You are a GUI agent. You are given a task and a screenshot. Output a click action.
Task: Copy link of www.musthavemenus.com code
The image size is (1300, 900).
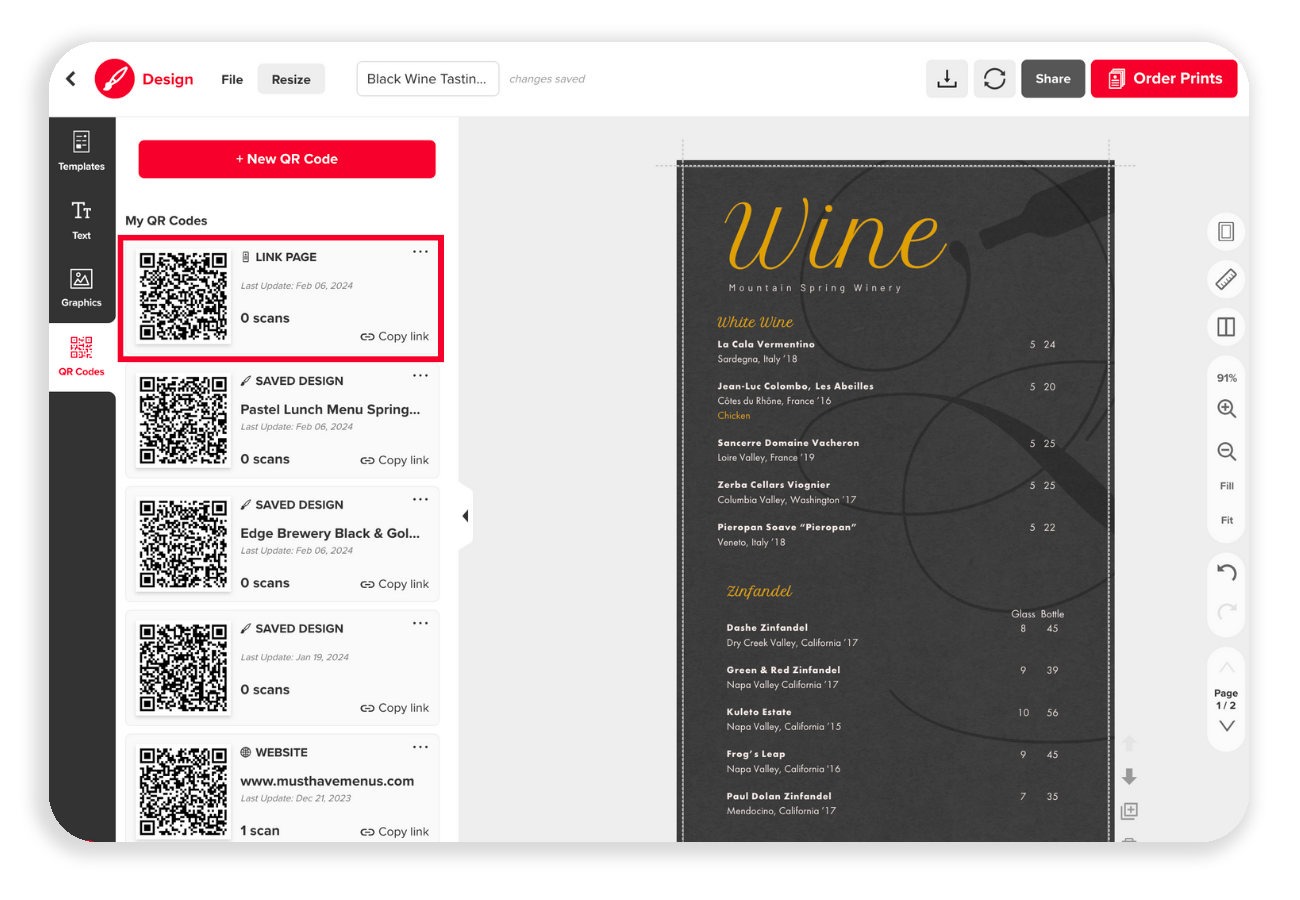point(395,832)
